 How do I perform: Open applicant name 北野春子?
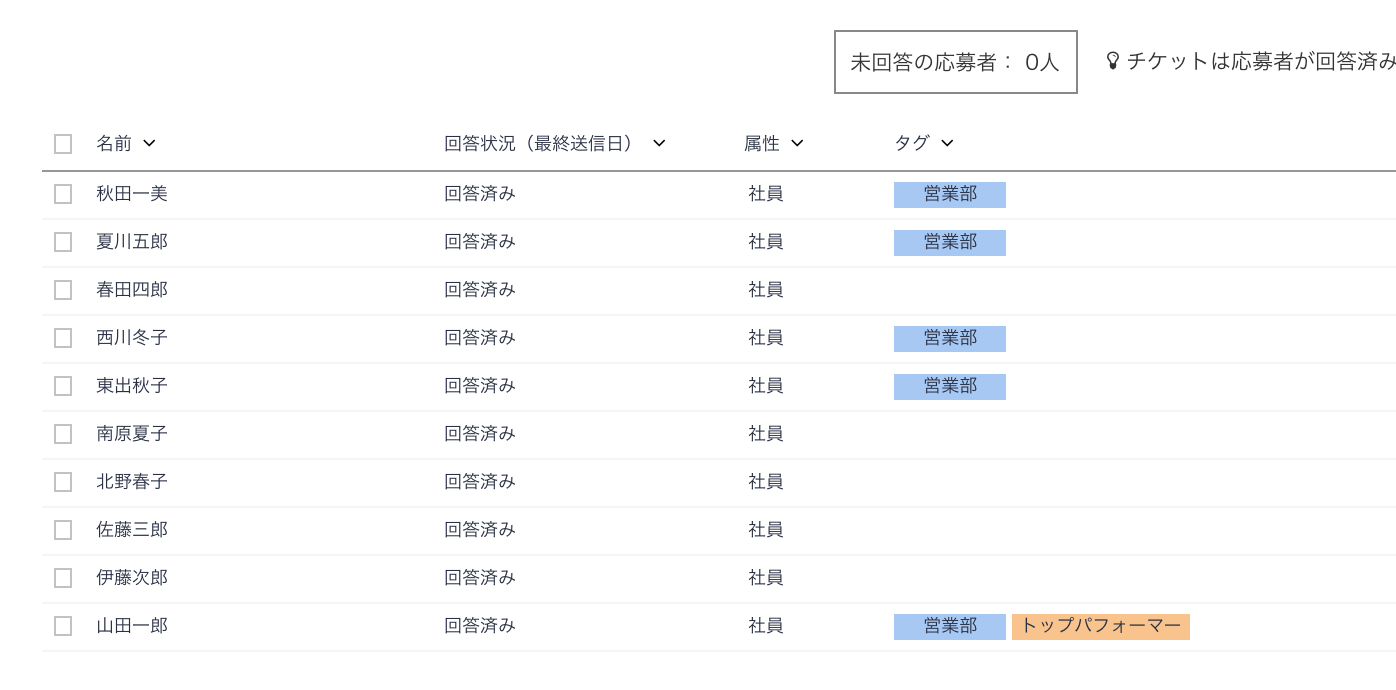pos(132,482)
